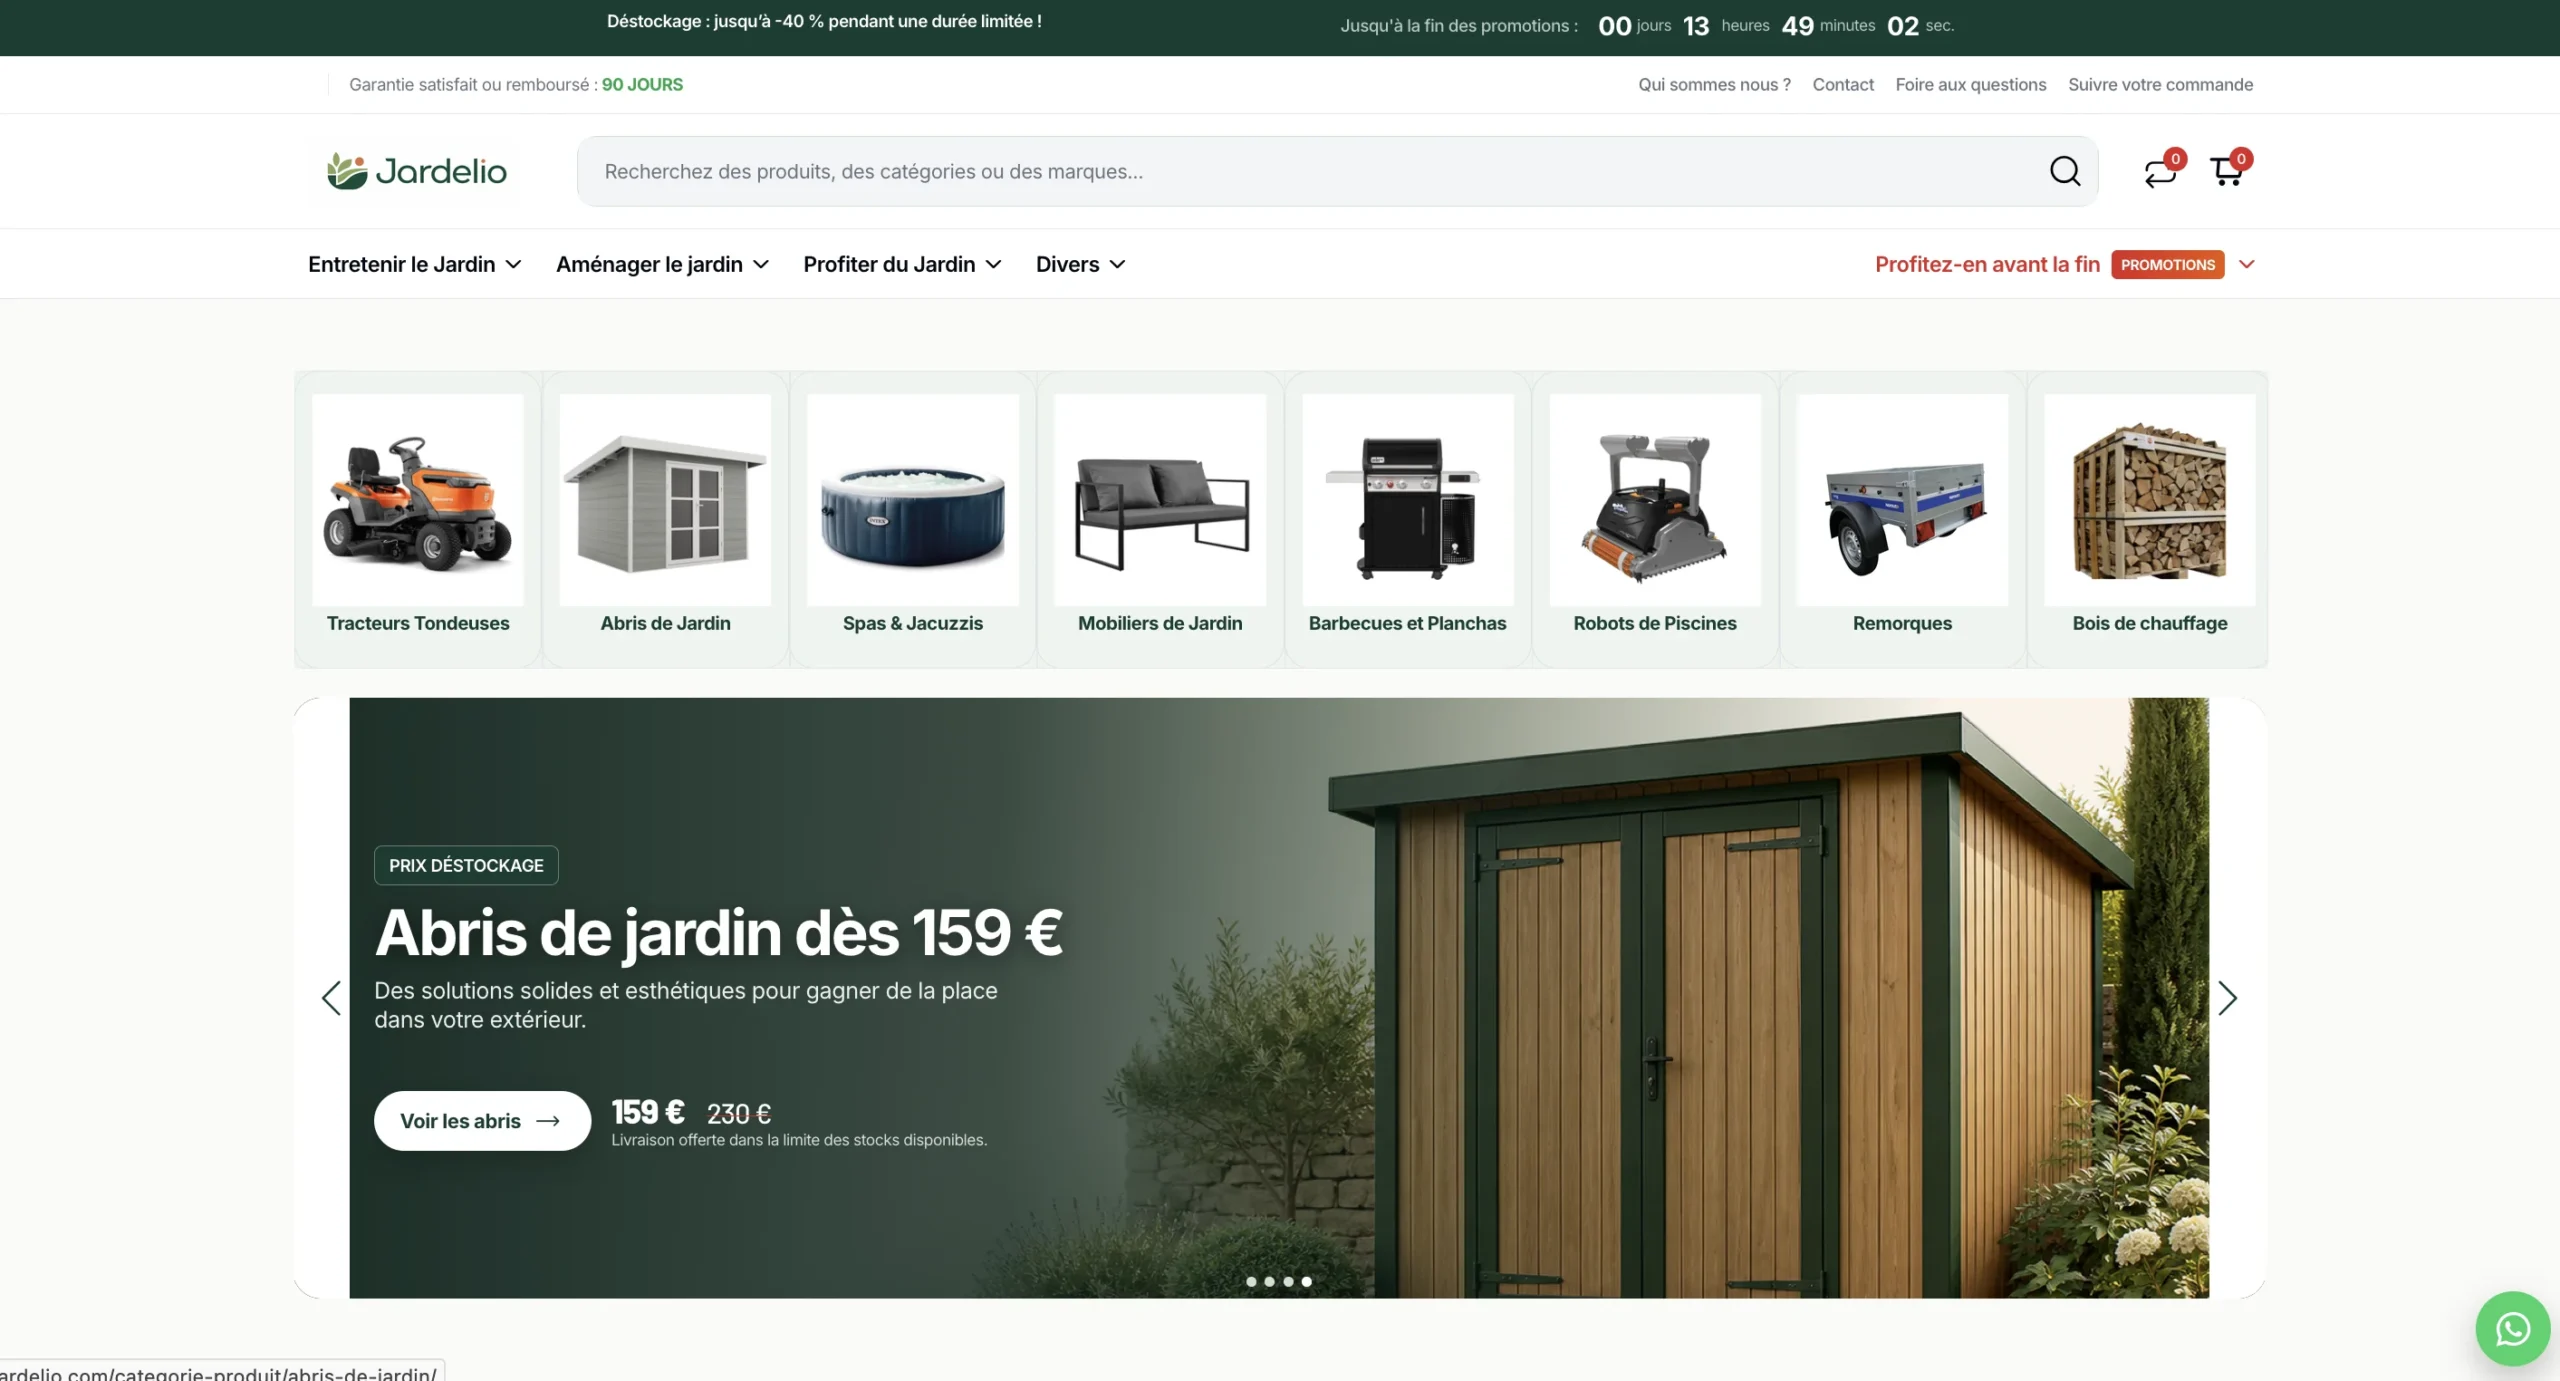Click the Déstockage -40 % announcement text

[824, 22]
